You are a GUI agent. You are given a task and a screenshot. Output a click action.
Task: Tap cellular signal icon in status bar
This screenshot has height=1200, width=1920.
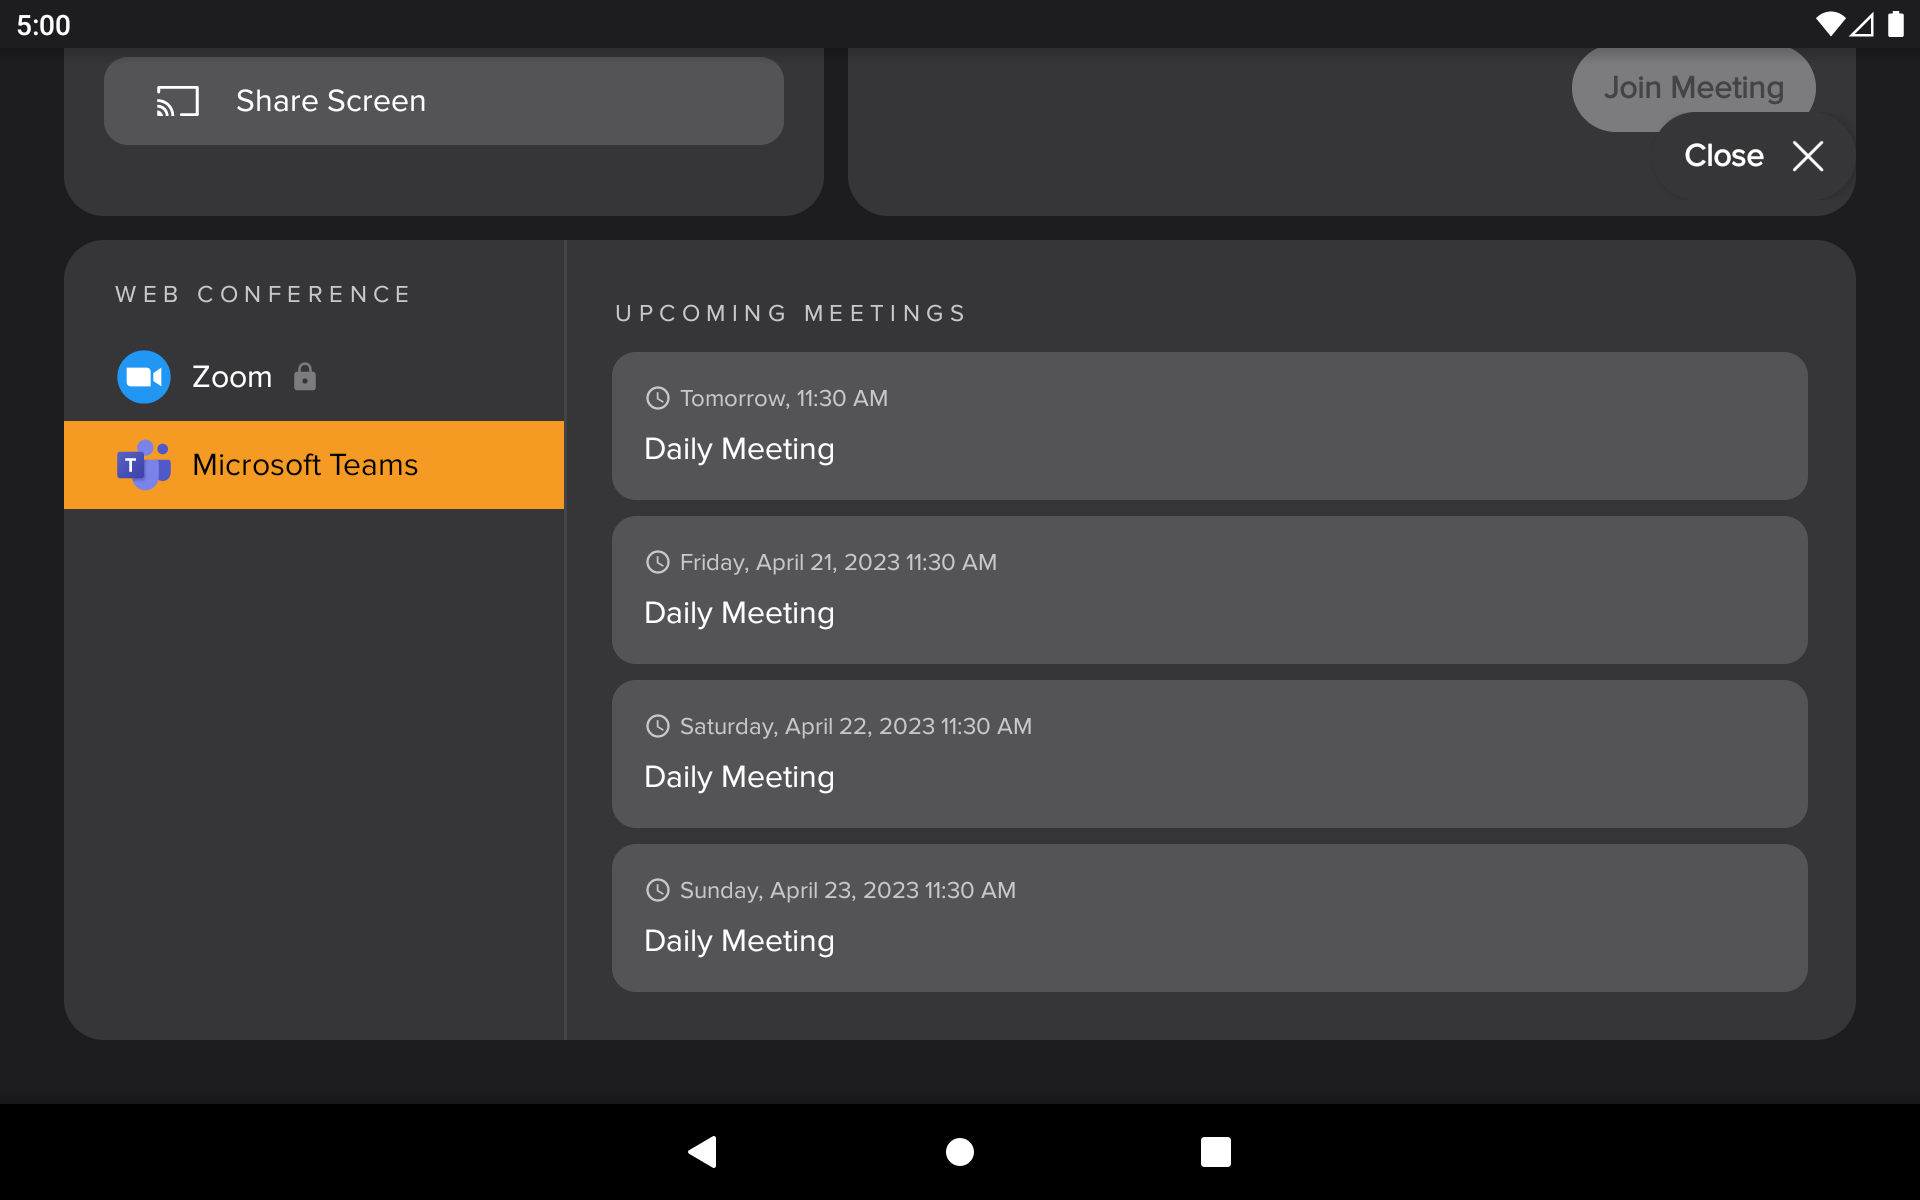point(1862,24)
